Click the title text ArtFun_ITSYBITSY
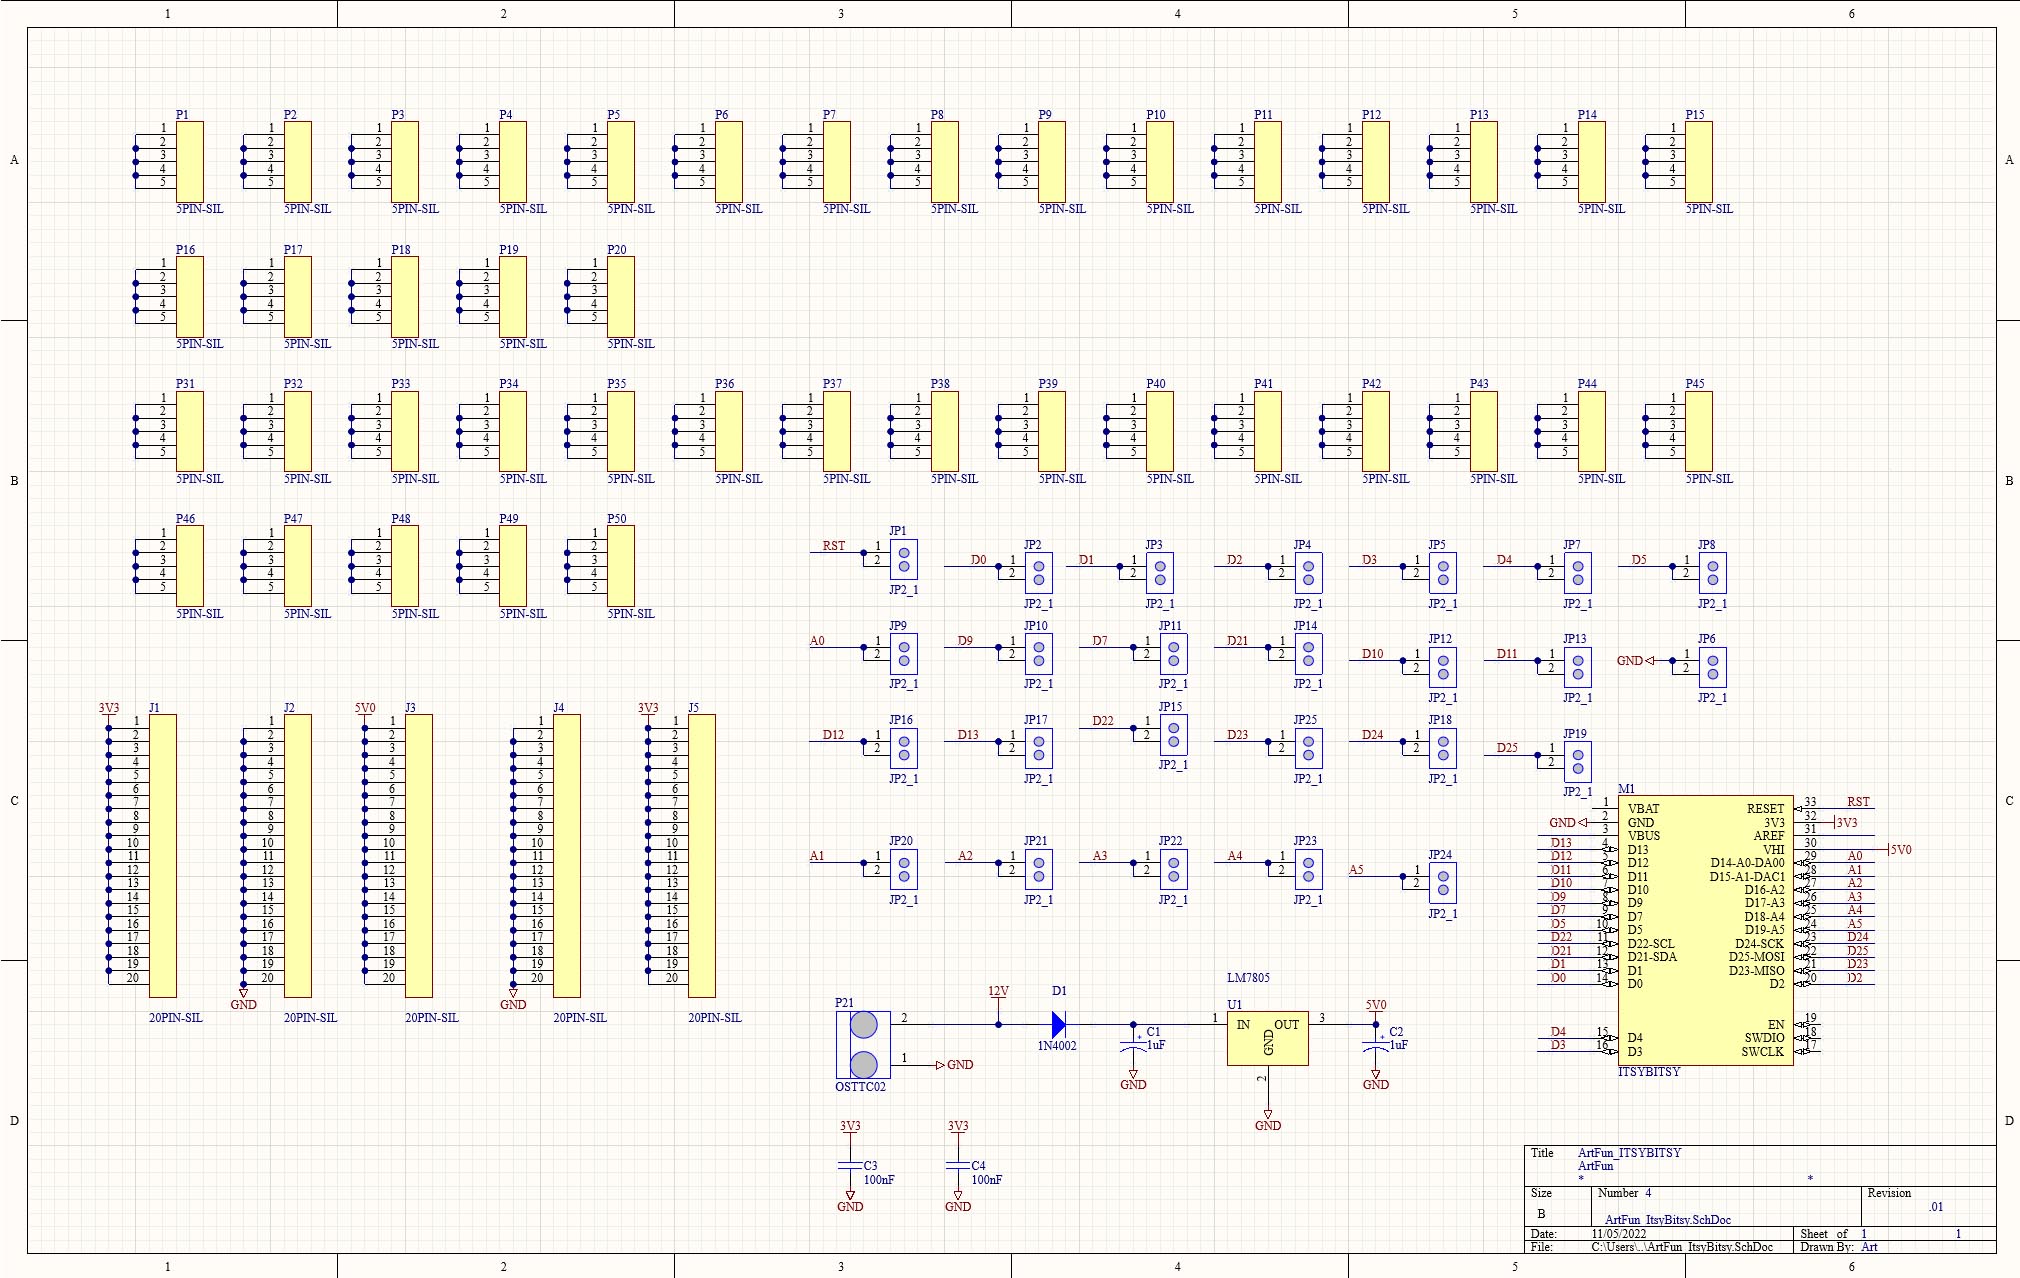Viewport: 2020px width, 1278px height. pyautogui.click(x=1629, y=1153)
